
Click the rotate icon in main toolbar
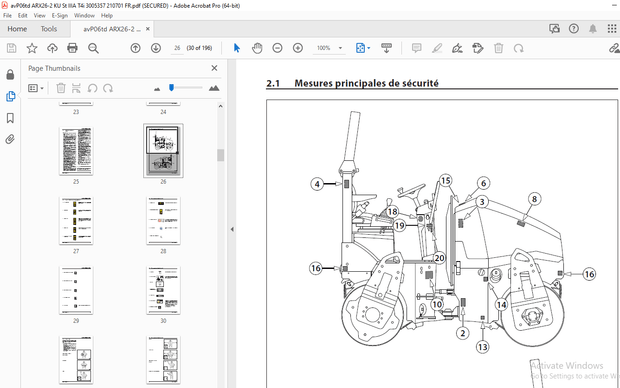[518, 48]
